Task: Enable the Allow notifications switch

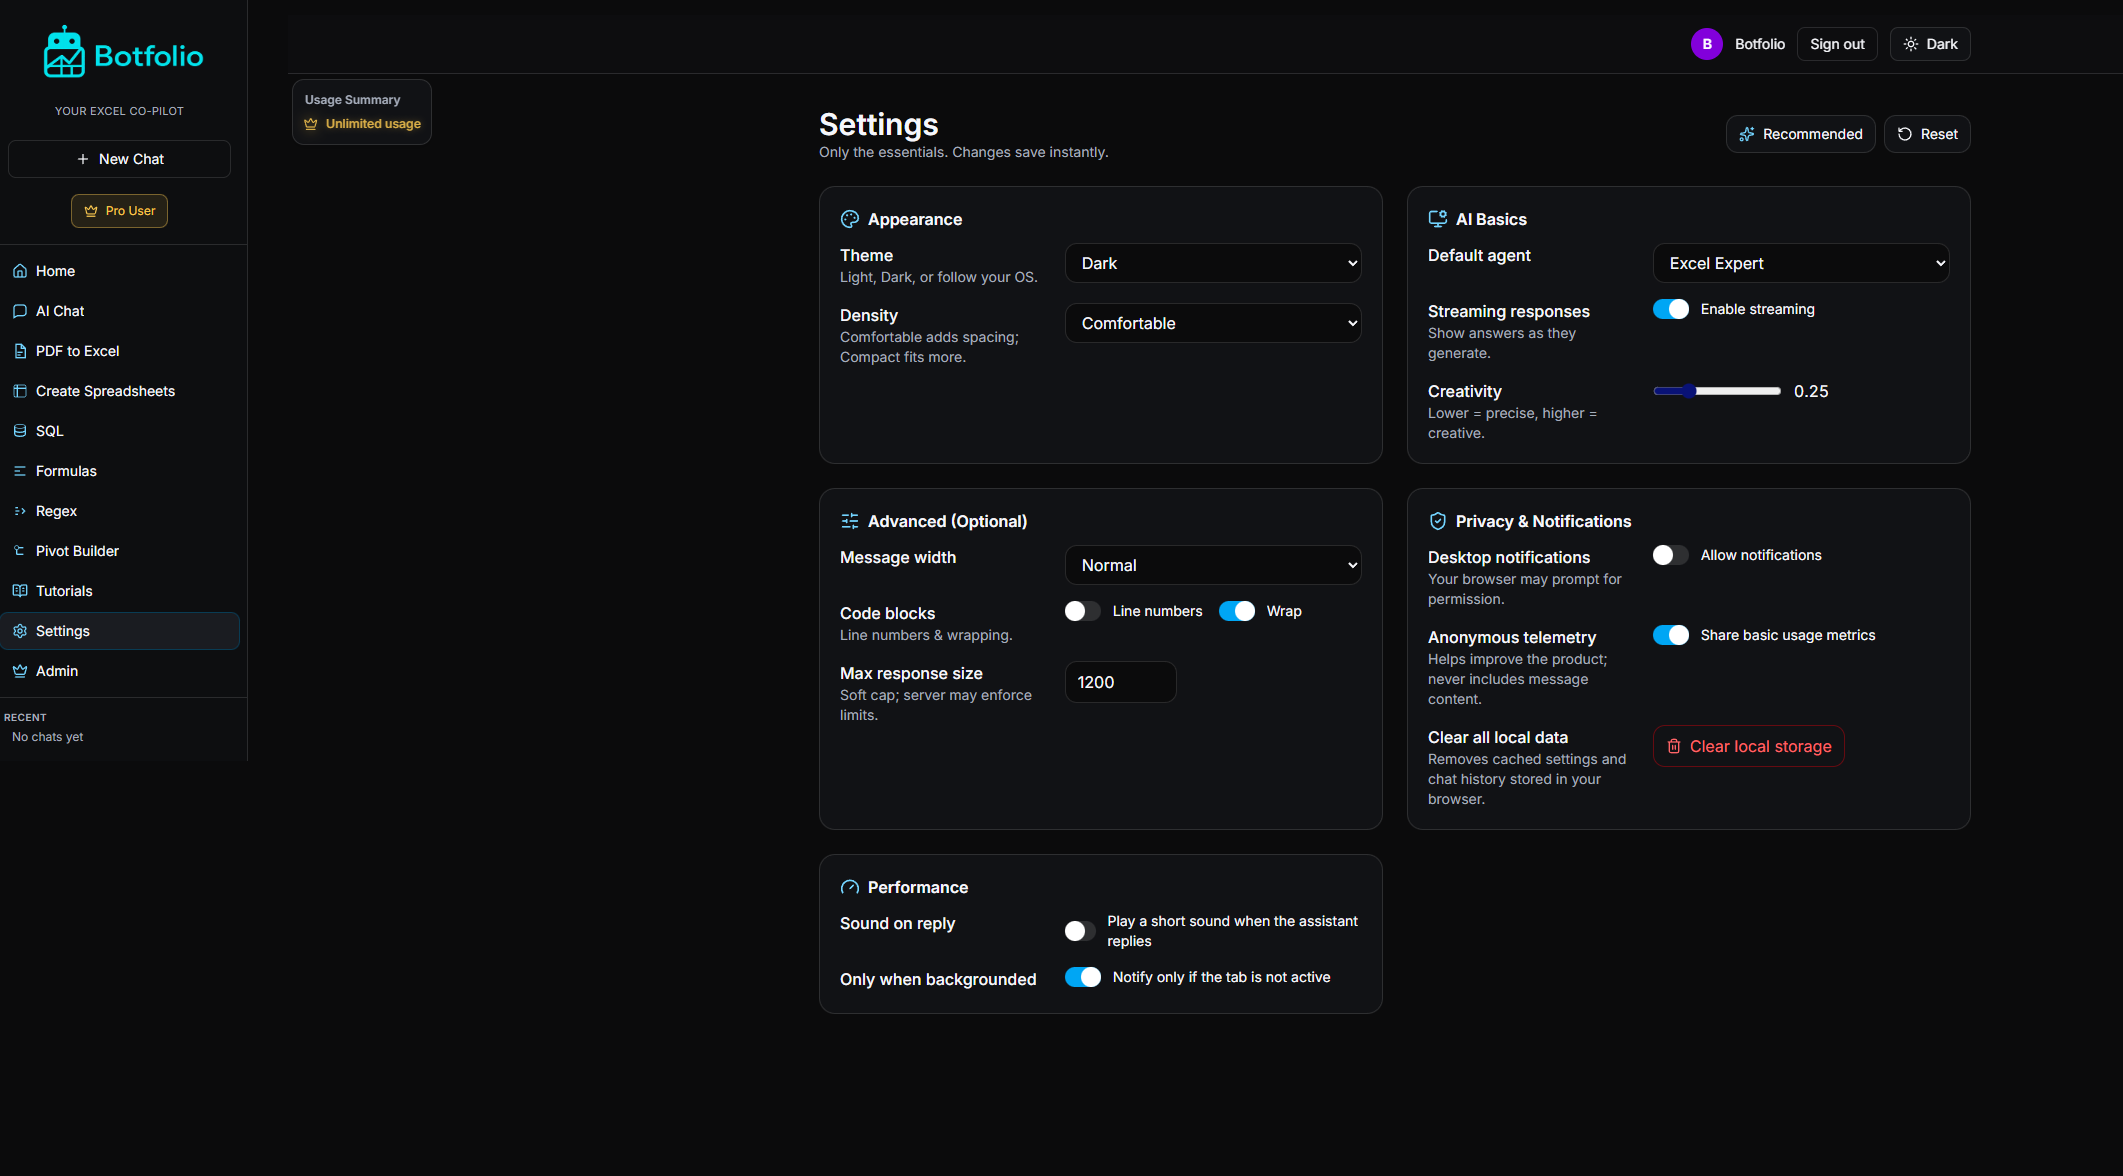Action: tap(1670, 555)
